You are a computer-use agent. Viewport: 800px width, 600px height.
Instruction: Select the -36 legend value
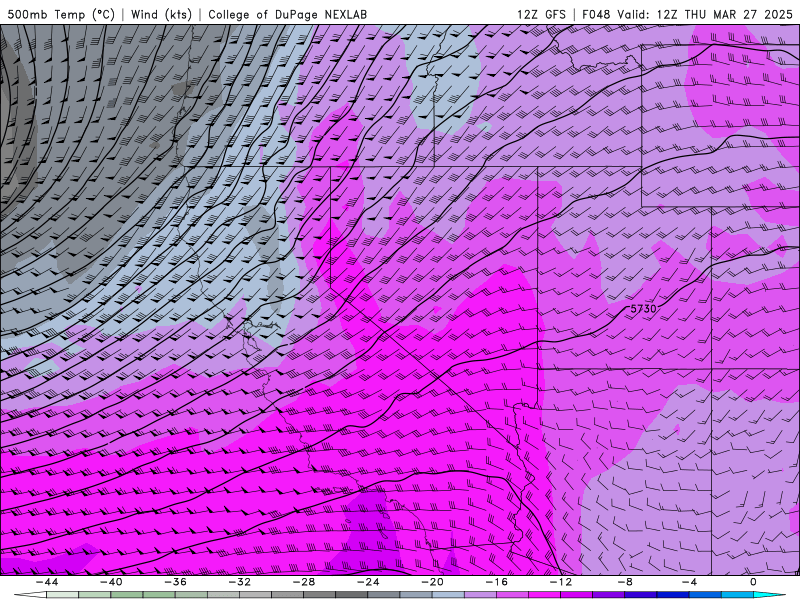[x=175, y=582]
